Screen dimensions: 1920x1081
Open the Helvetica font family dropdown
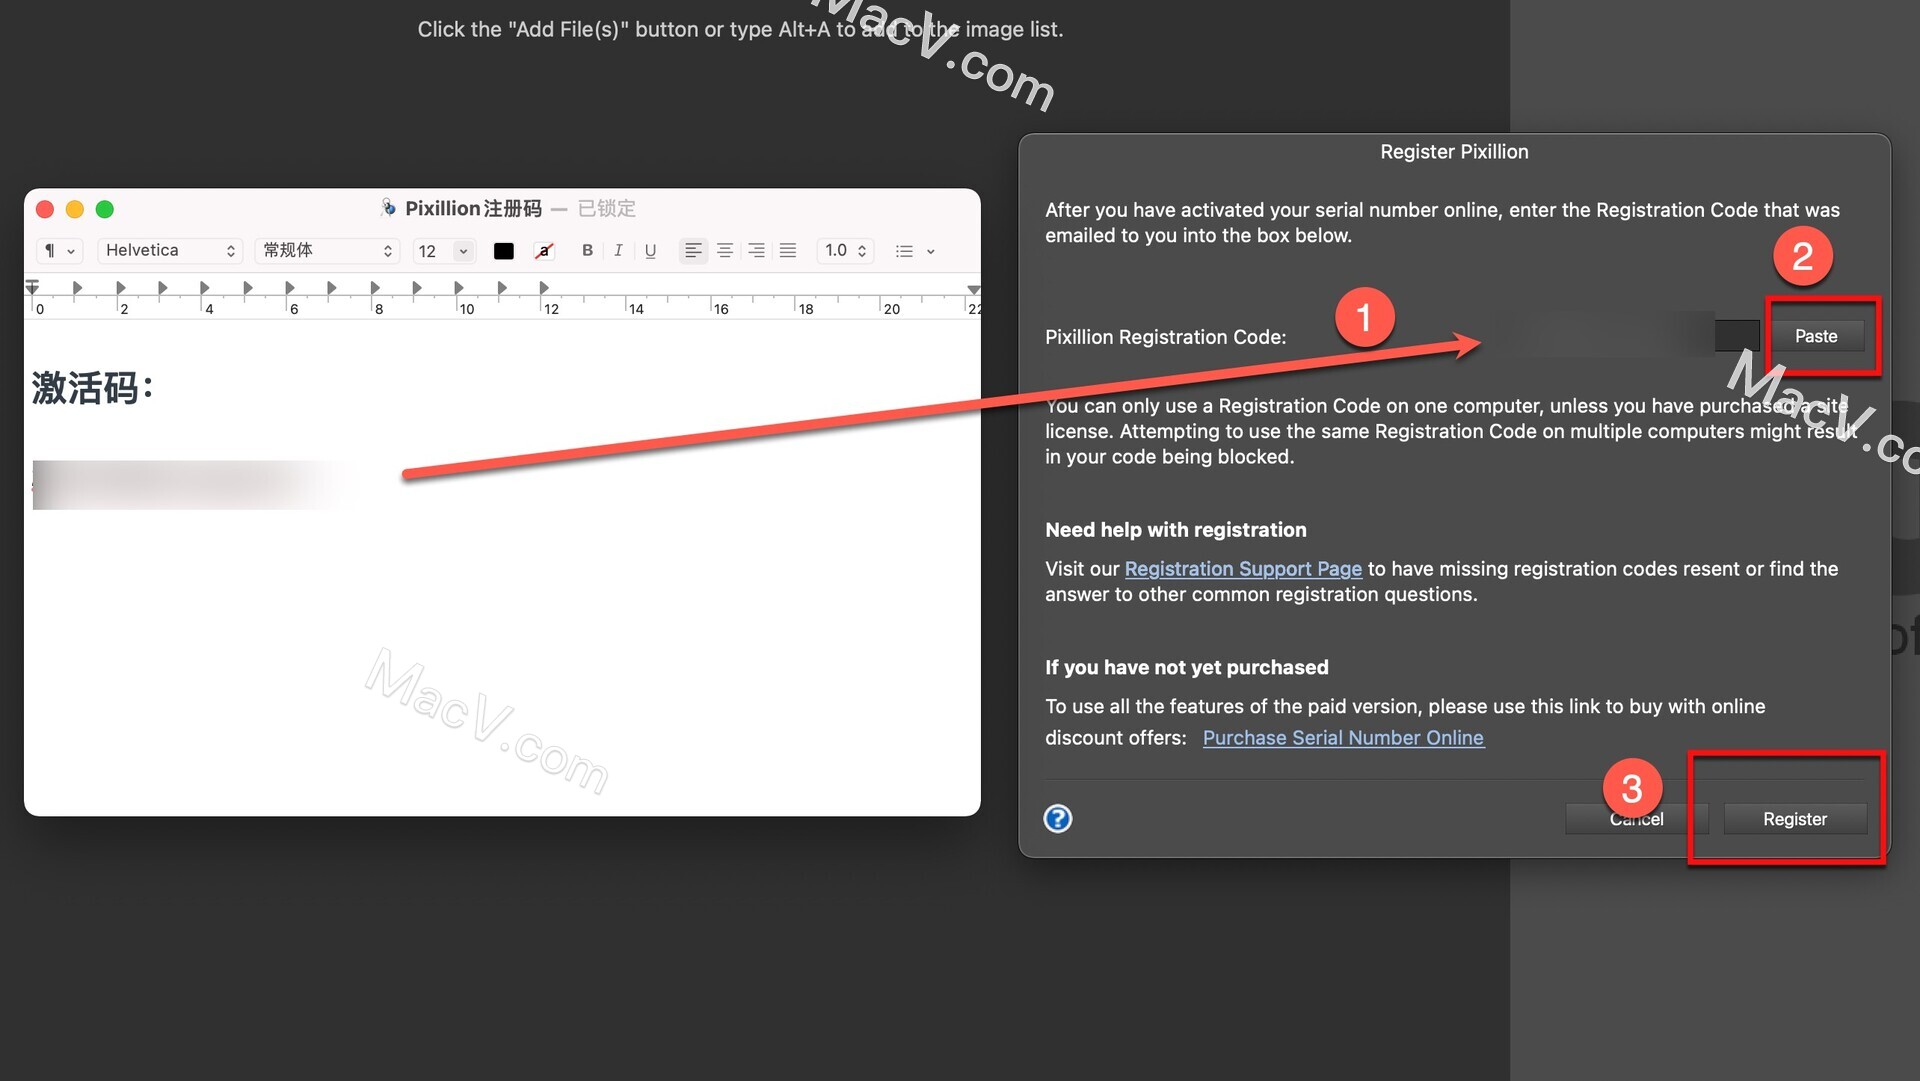(x=170, y=251)
